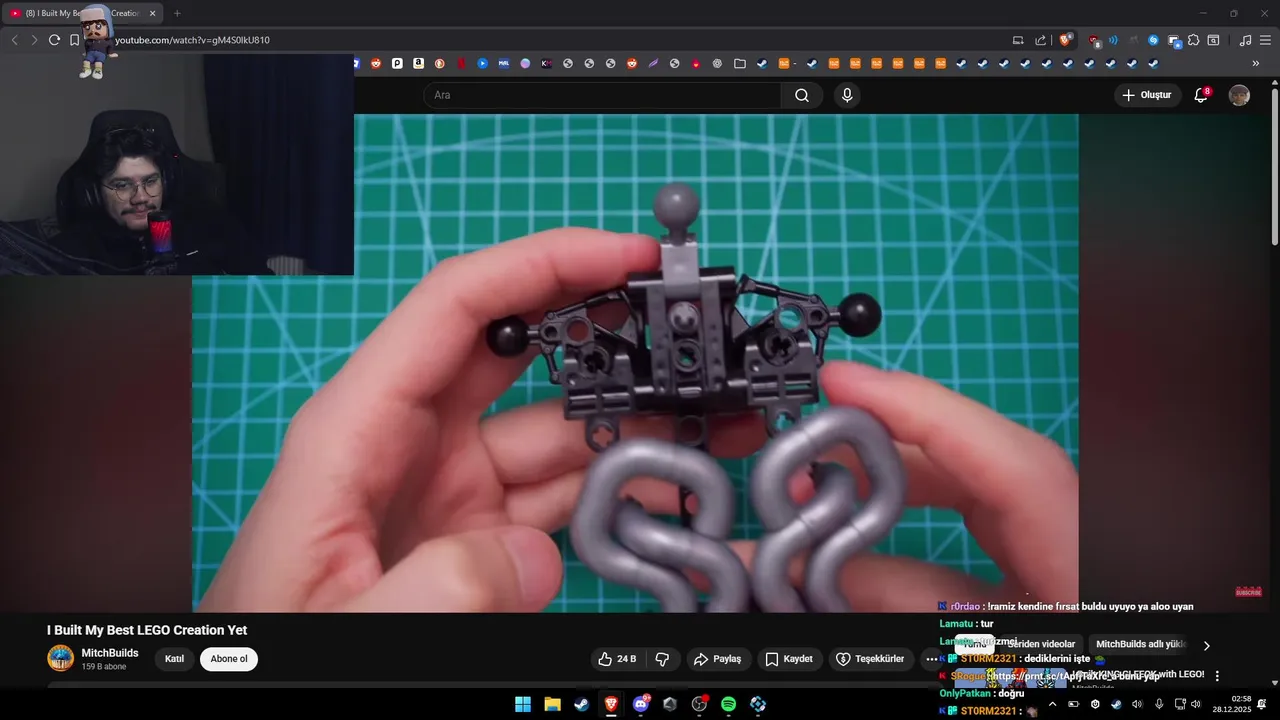Save the video with Kaydet
1280x720 pixels.
[789, 659]
